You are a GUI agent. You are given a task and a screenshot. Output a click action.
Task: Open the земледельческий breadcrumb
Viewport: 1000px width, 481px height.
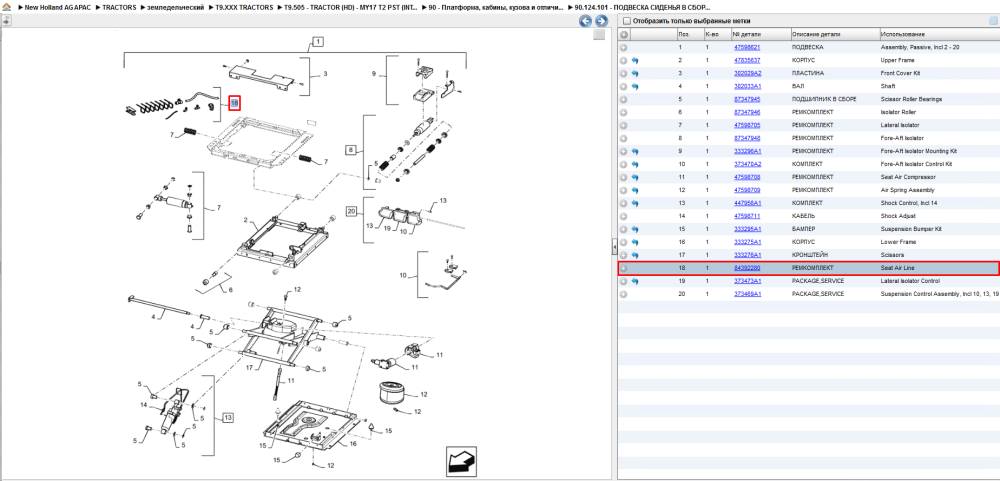tap(176, 8)
